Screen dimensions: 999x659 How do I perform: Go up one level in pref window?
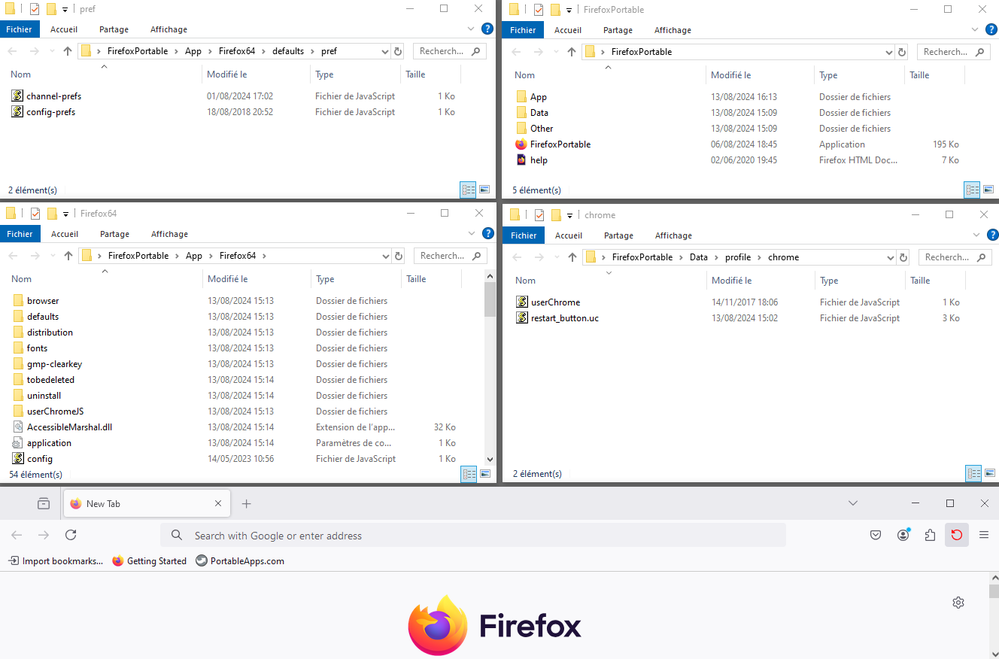coord(67,52)
